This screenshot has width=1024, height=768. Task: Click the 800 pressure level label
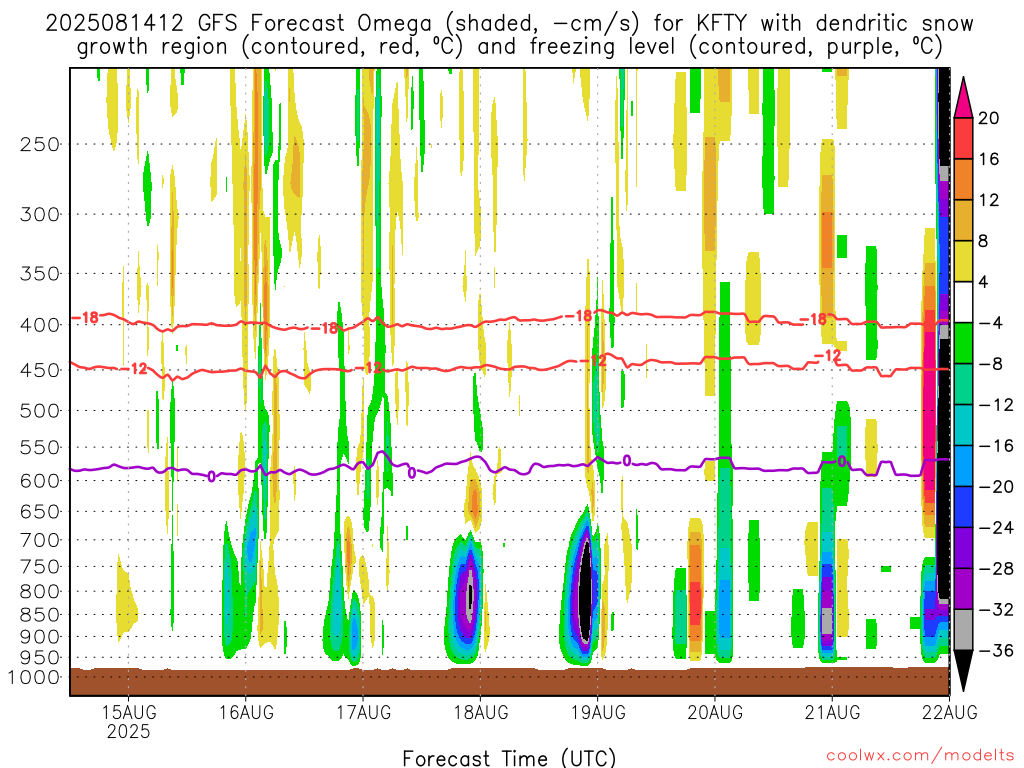coord(40,592)
